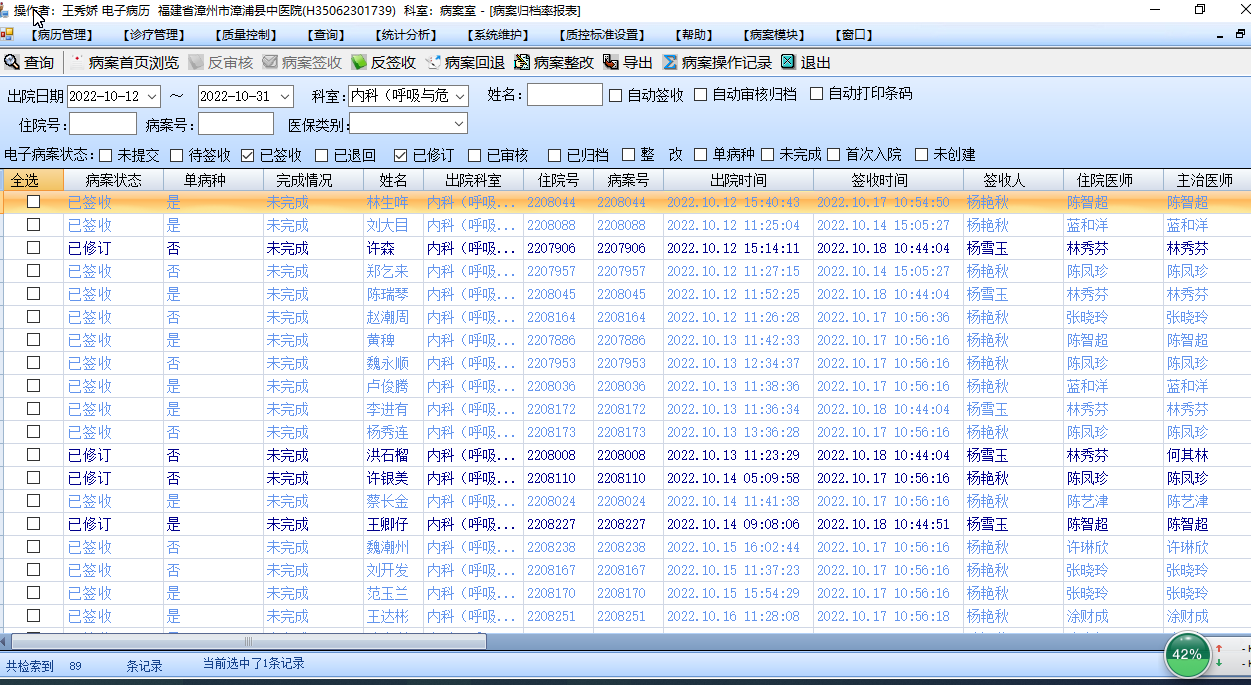Click the patient name 魏永顺
This screenshot has width=1251, height=685.
(x=387, y=363)
